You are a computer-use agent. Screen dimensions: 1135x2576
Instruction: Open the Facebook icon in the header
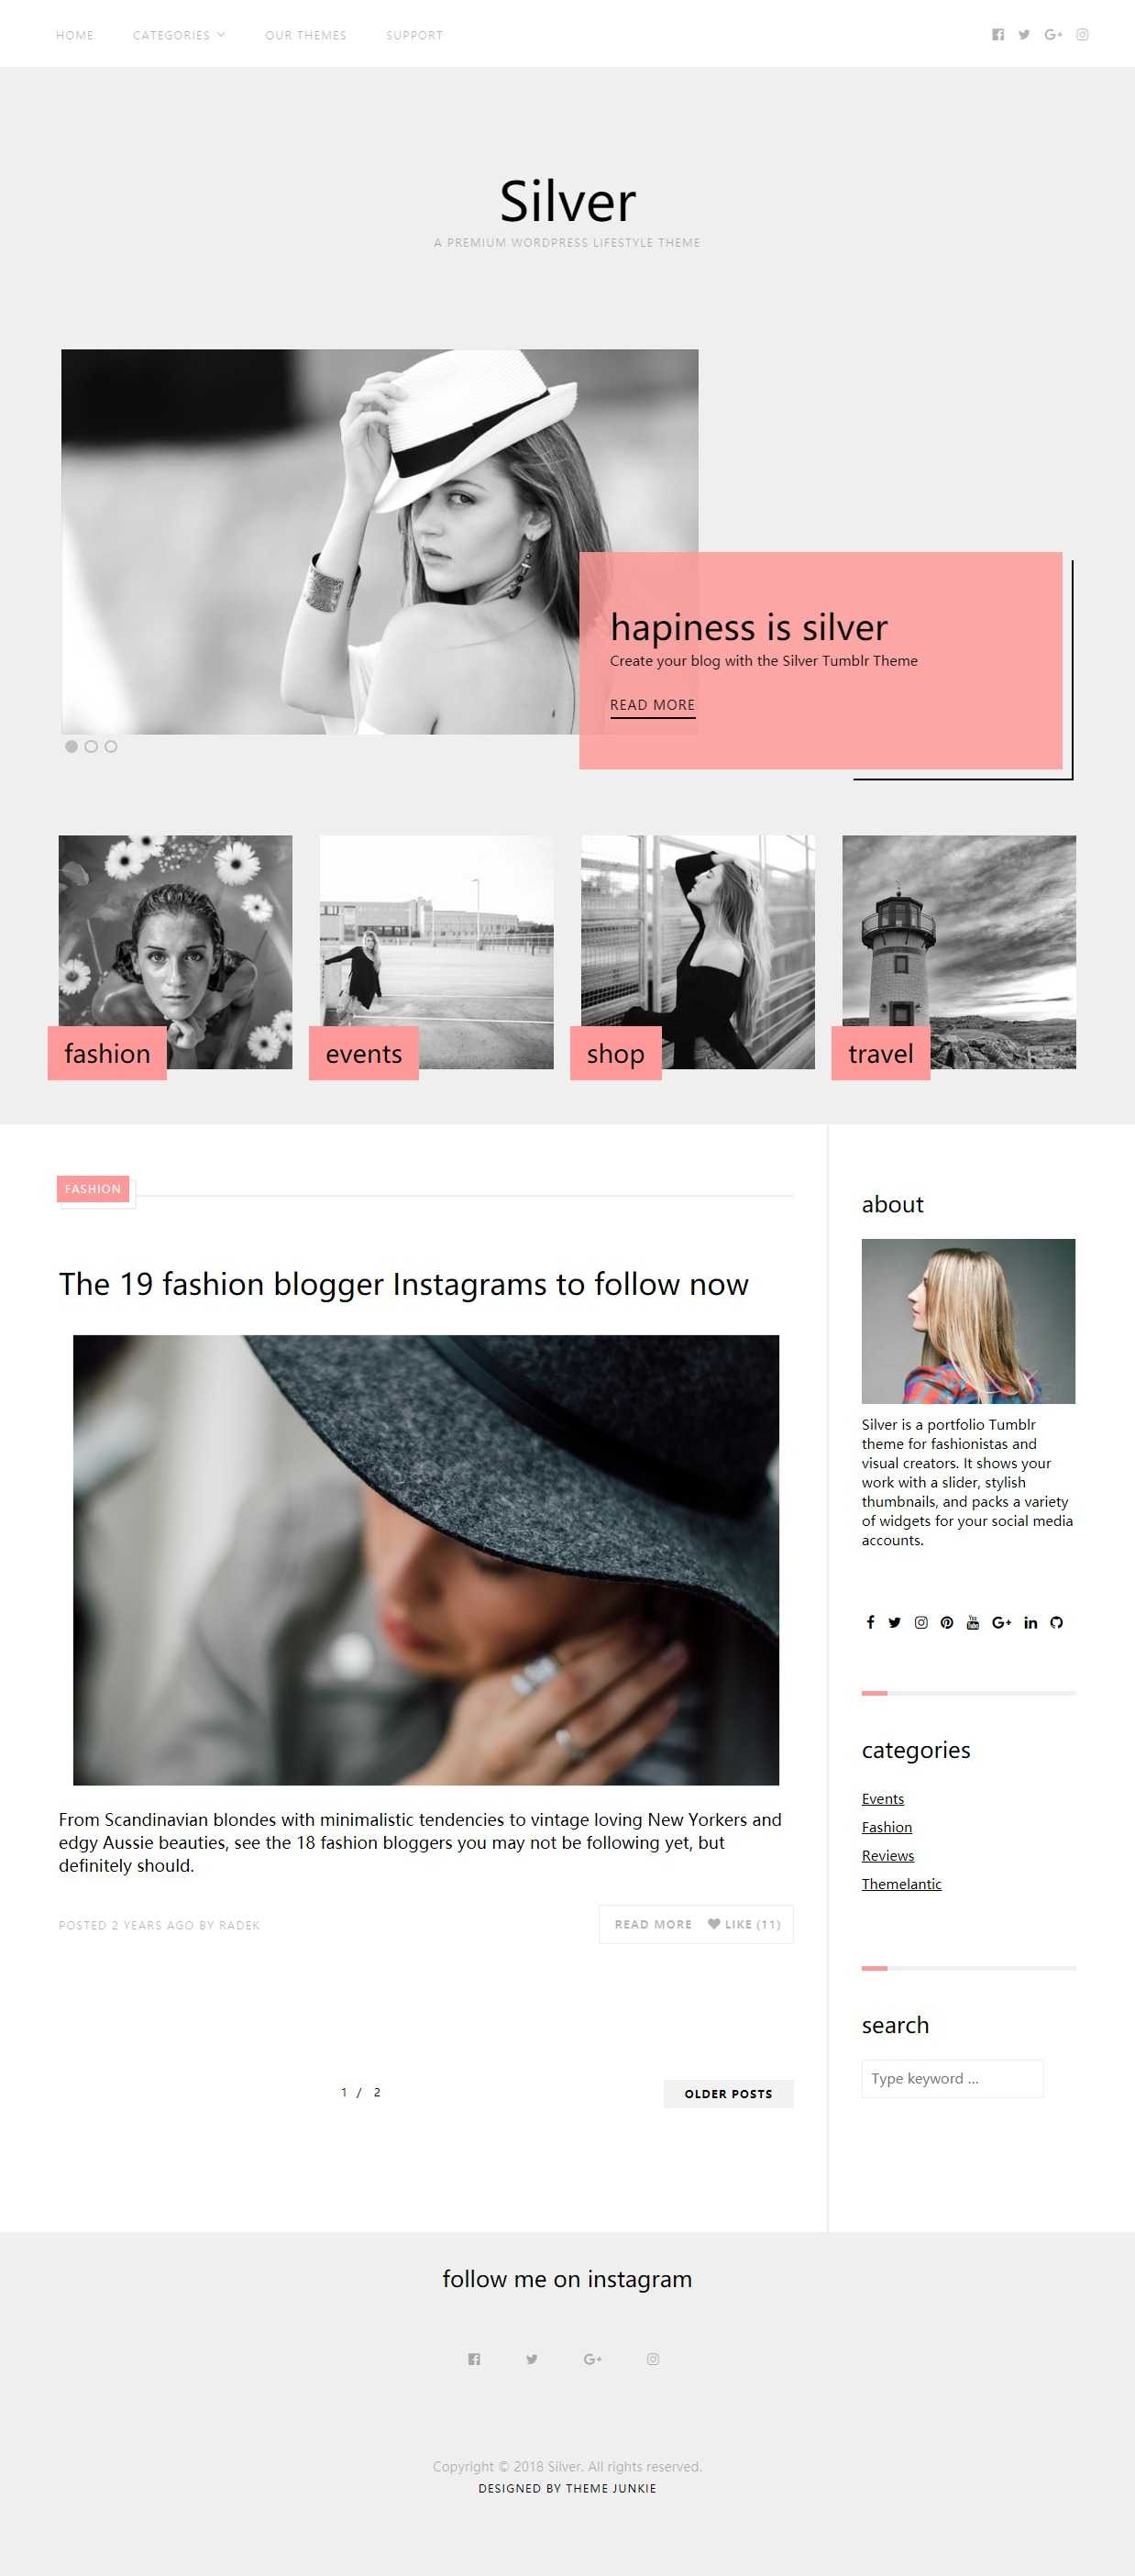click(x=997, y=35)
